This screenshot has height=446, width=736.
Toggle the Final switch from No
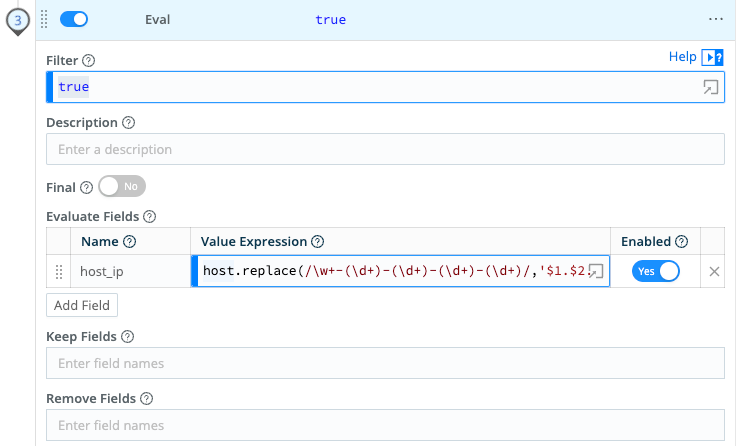tap(122, 186)
